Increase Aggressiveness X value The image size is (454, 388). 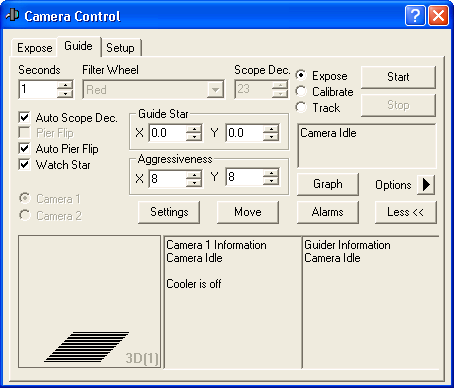pos(194,174)
